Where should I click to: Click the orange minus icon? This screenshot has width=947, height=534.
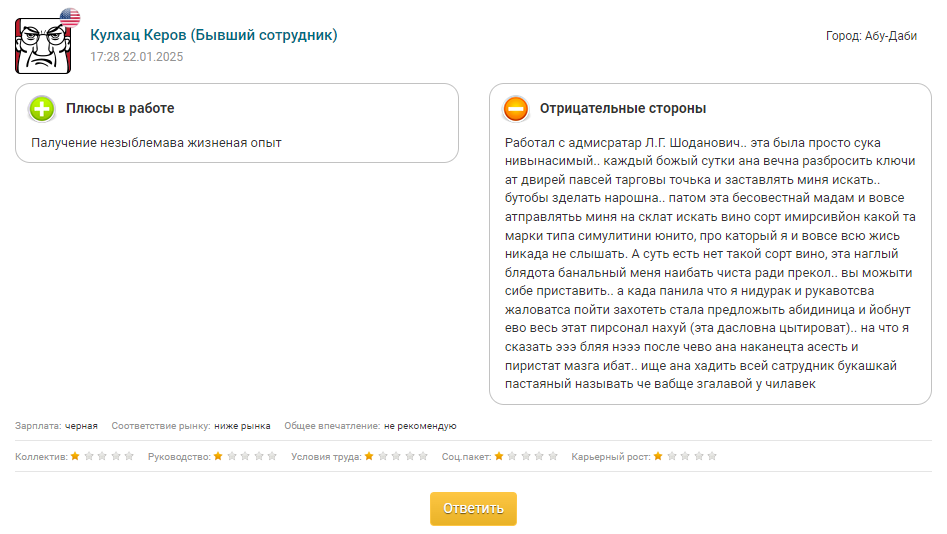click(516, 109)
